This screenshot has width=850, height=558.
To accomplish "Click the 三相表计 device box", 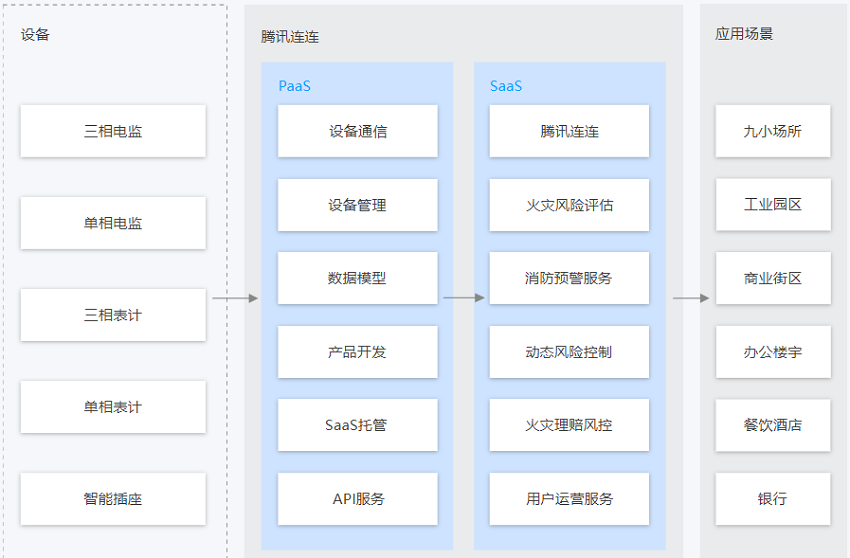I will click(x=113, y=315).
